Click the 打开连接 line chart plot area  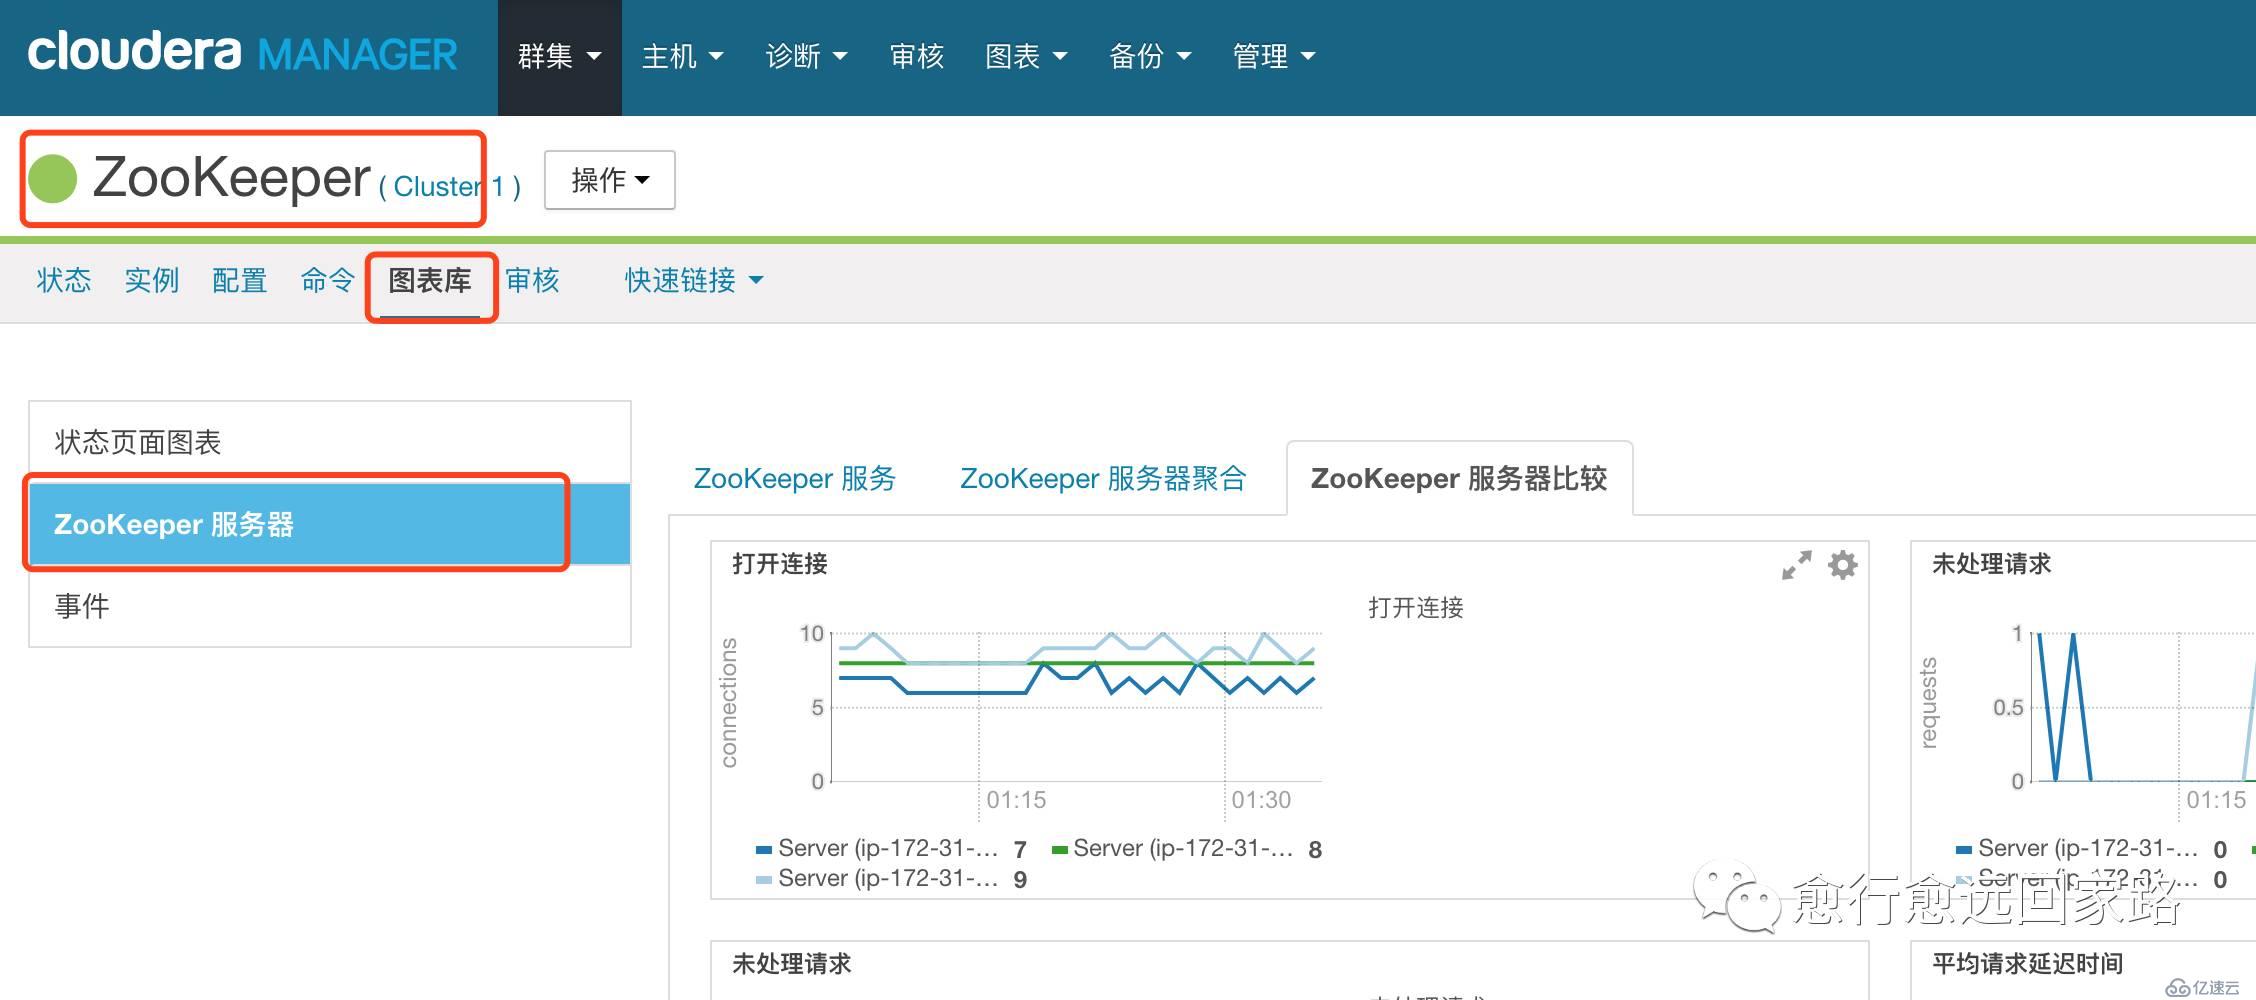(x=1077, y=707)
